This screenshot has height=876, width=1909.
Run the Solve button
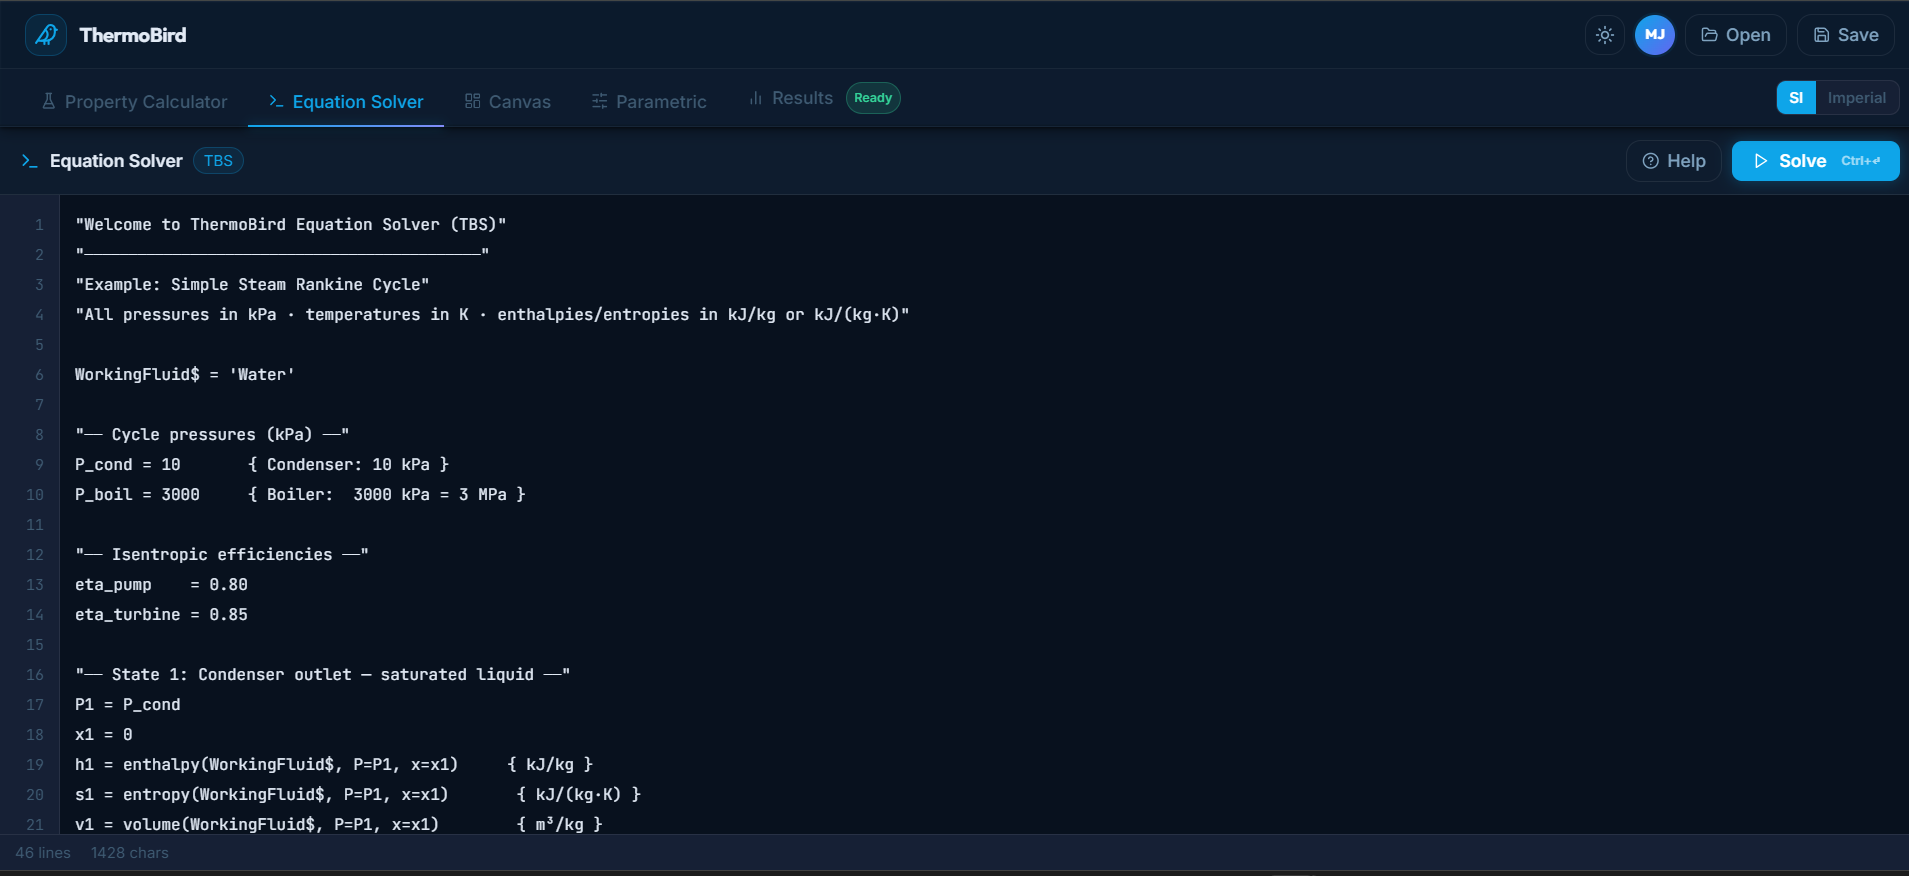(x=1816, y=161)
